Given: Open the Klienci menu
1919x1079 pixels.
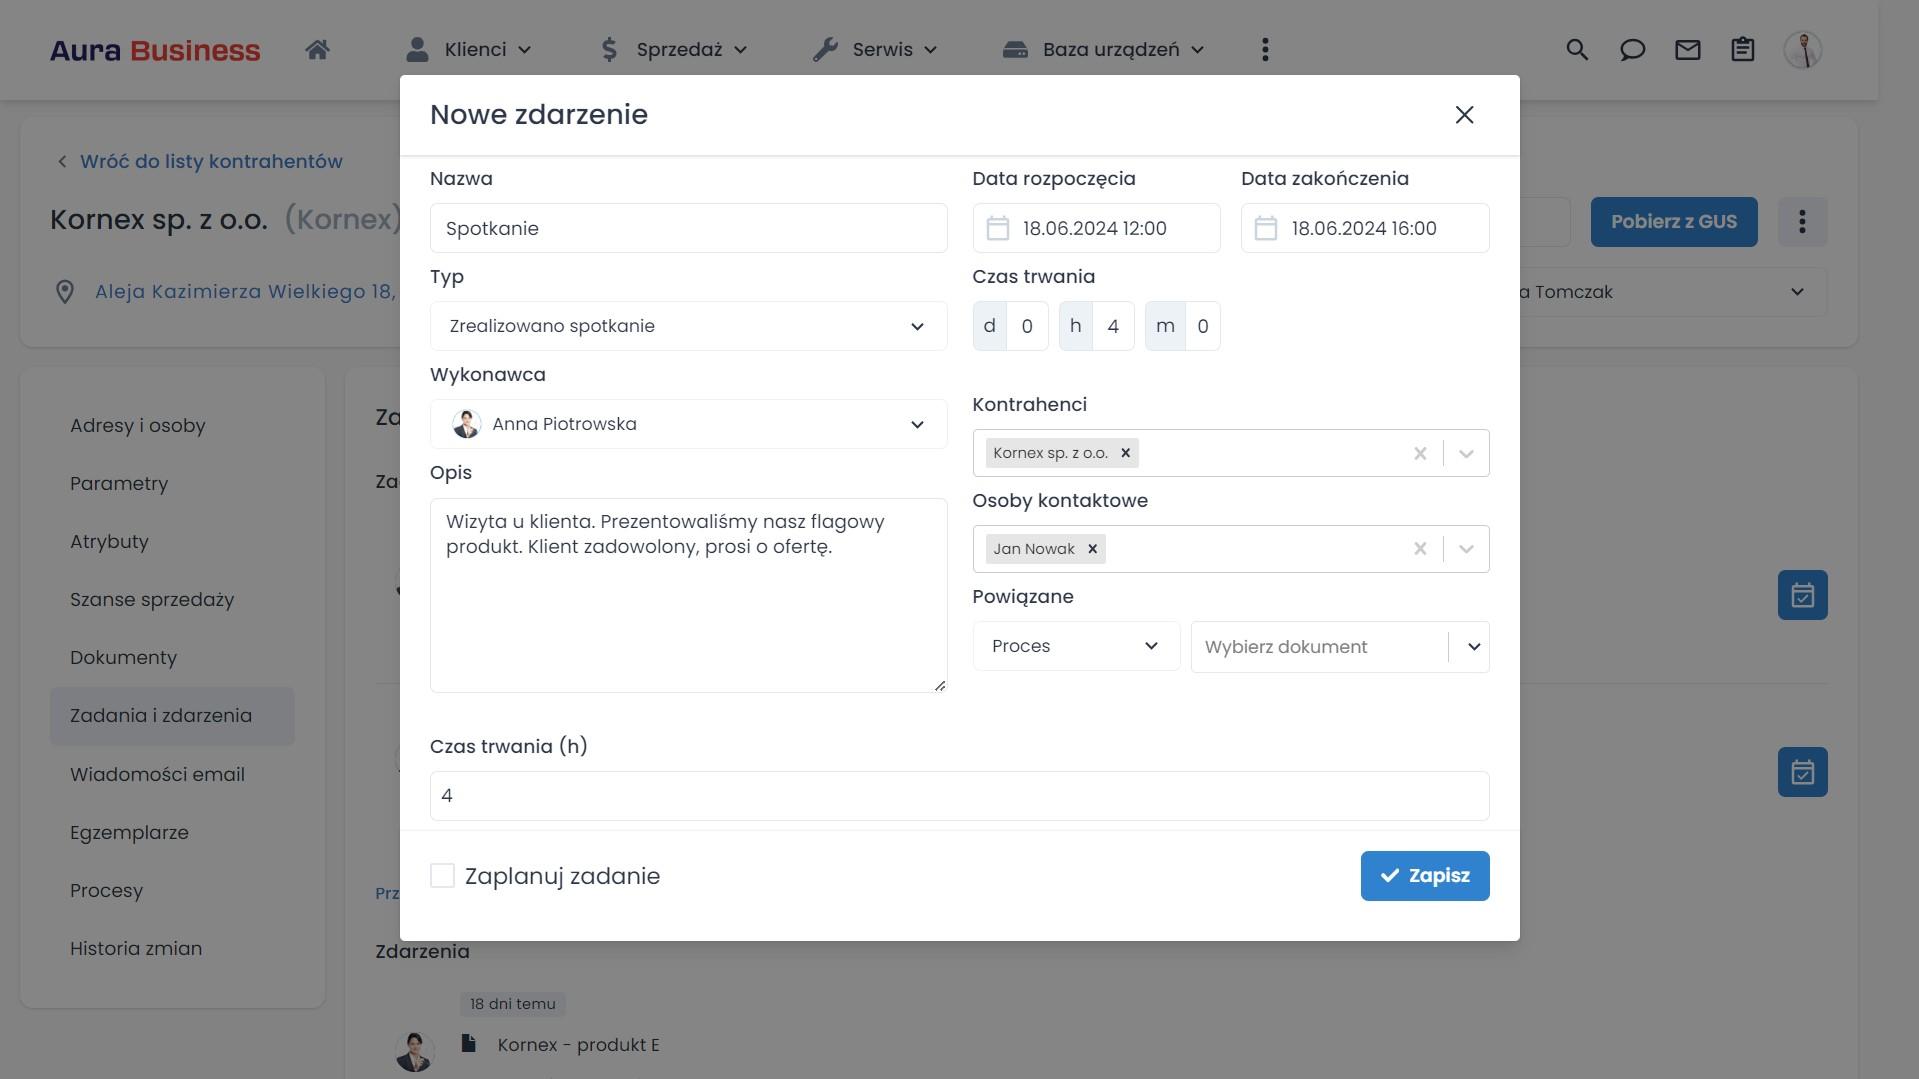Looking at the screenshot, I should pos(468,49).
